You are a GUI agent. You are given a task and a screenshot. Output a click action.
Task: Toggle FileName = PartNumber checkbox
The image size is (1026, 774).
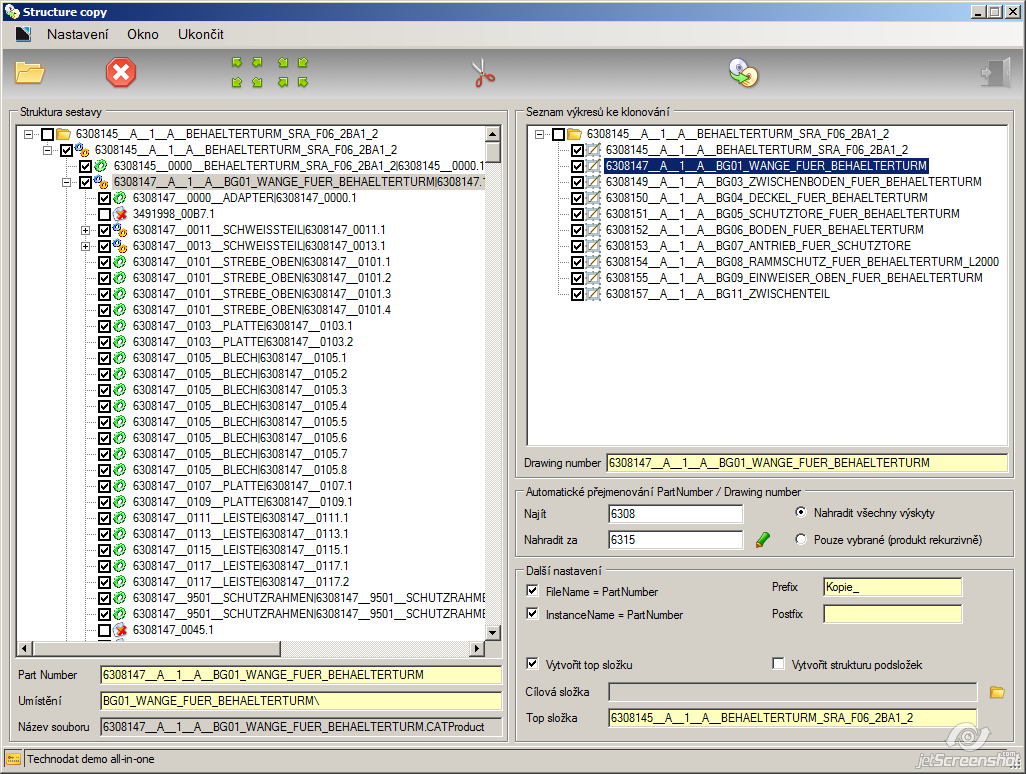tap(533, 591)
